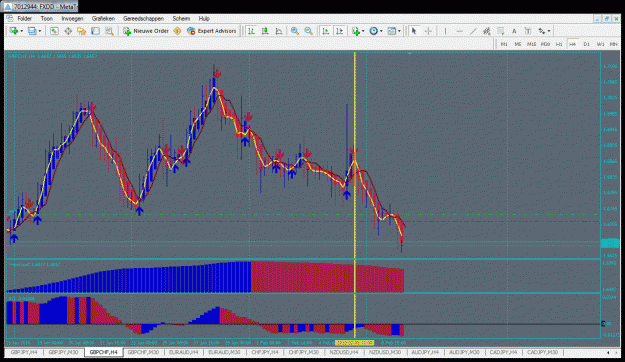Select the H4 timeframe button

coord(573,44)
